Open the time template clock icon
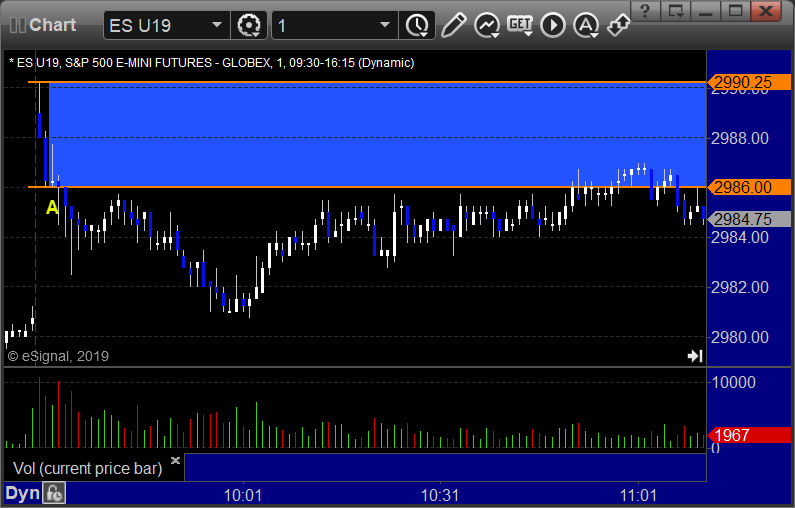This screenshot has width=795, height=508. click(x=417, y=25)
